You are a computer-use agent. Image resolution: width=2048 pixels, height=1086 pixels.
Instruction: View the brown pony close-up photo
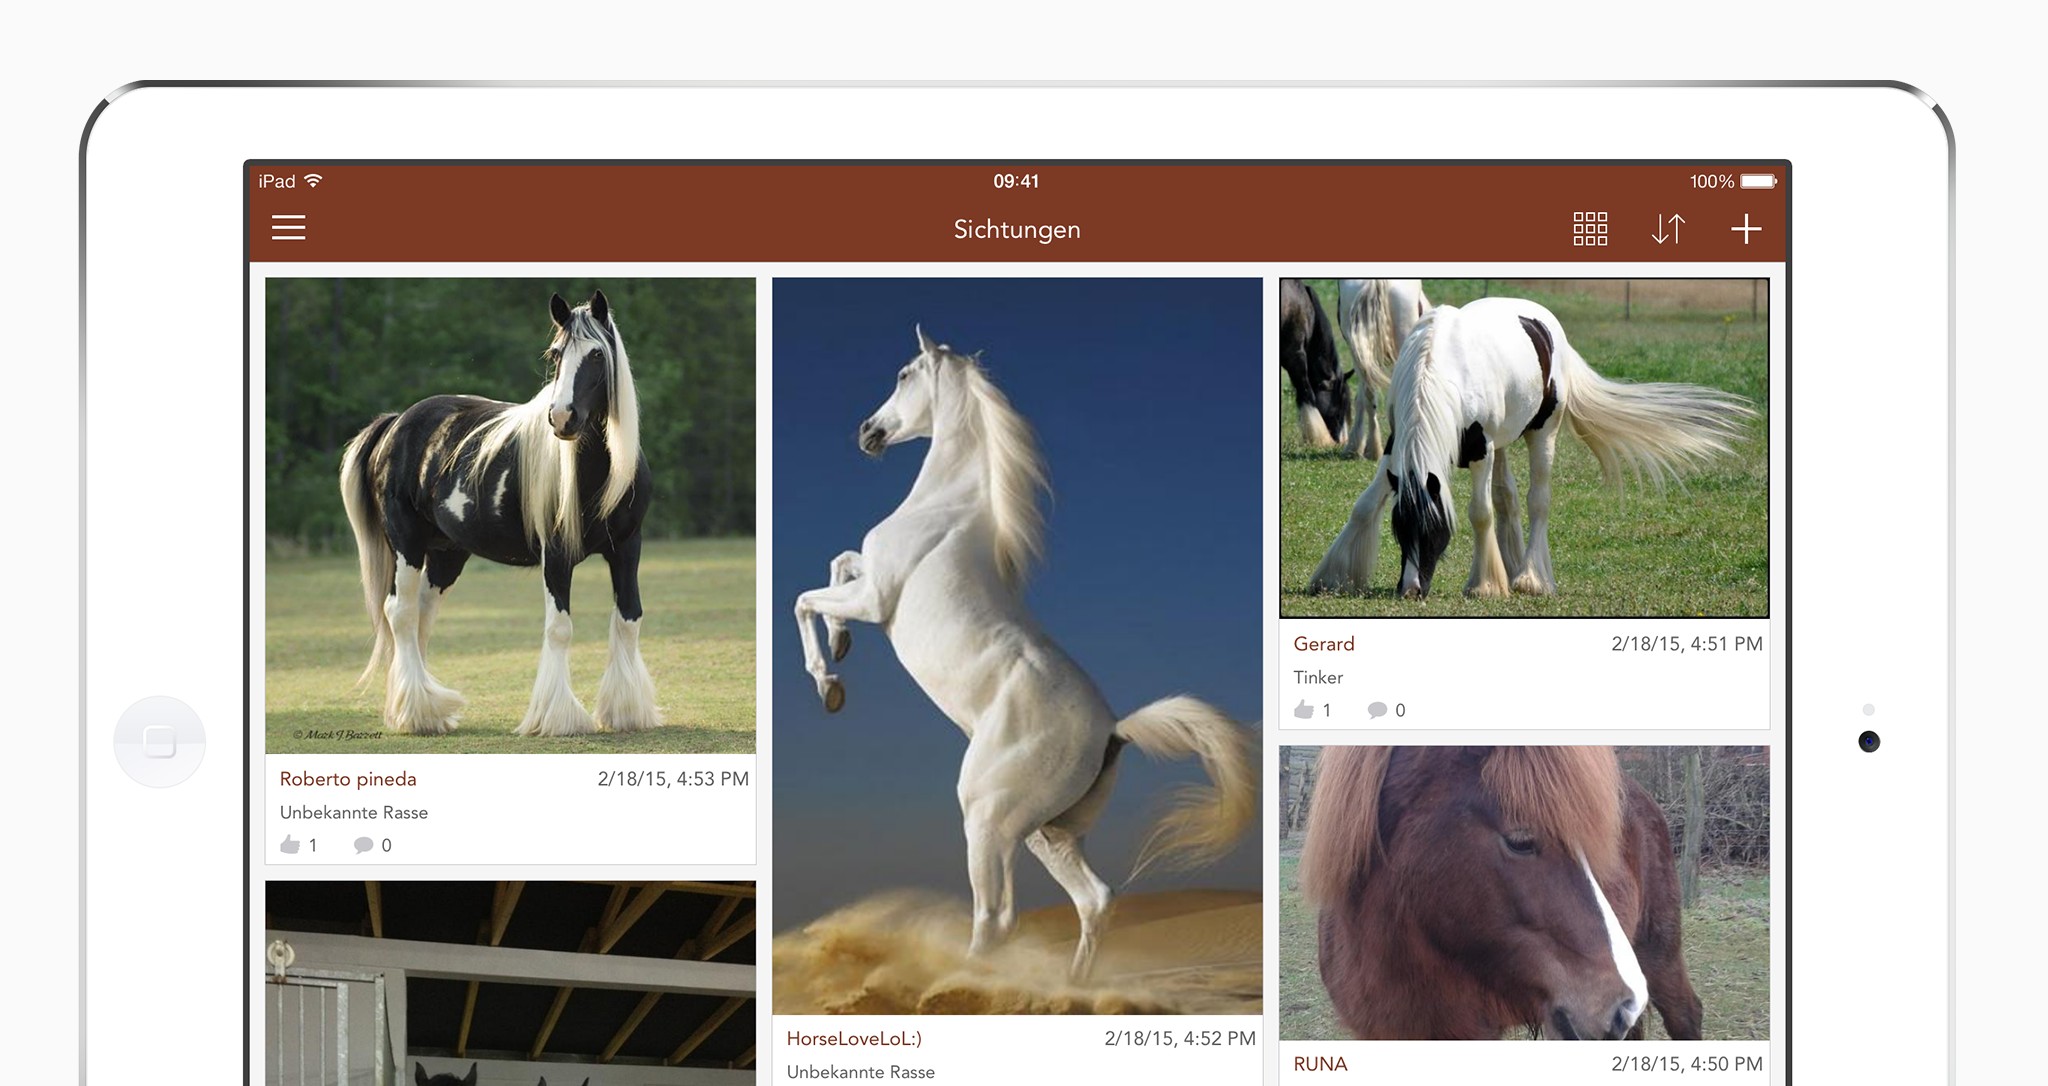[1524, 892]
